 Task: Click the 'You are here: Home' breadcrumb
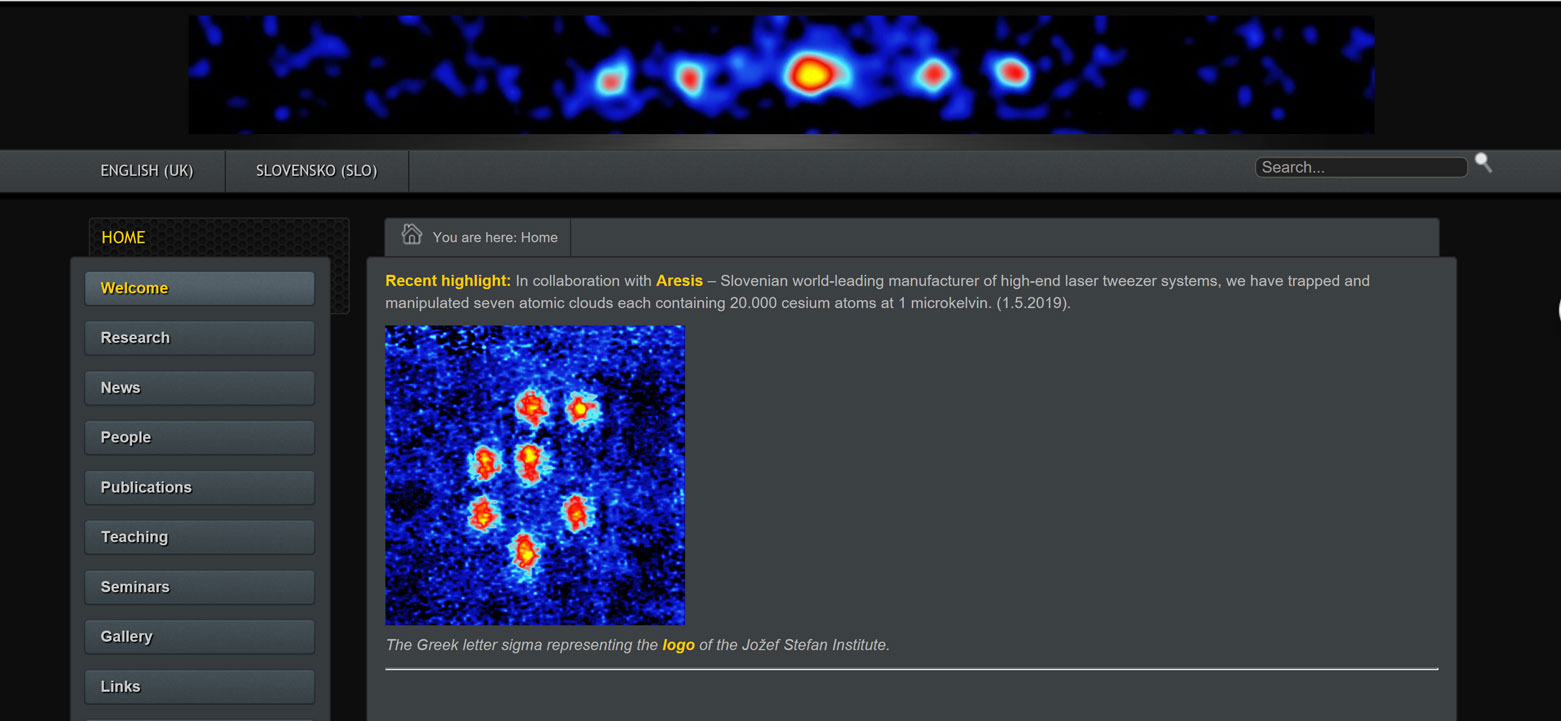pos(495,237)
